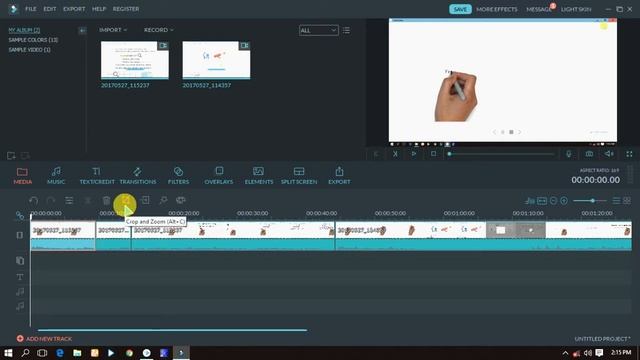
Task: Switch tracks to list view layout
Action: [616, 200]
